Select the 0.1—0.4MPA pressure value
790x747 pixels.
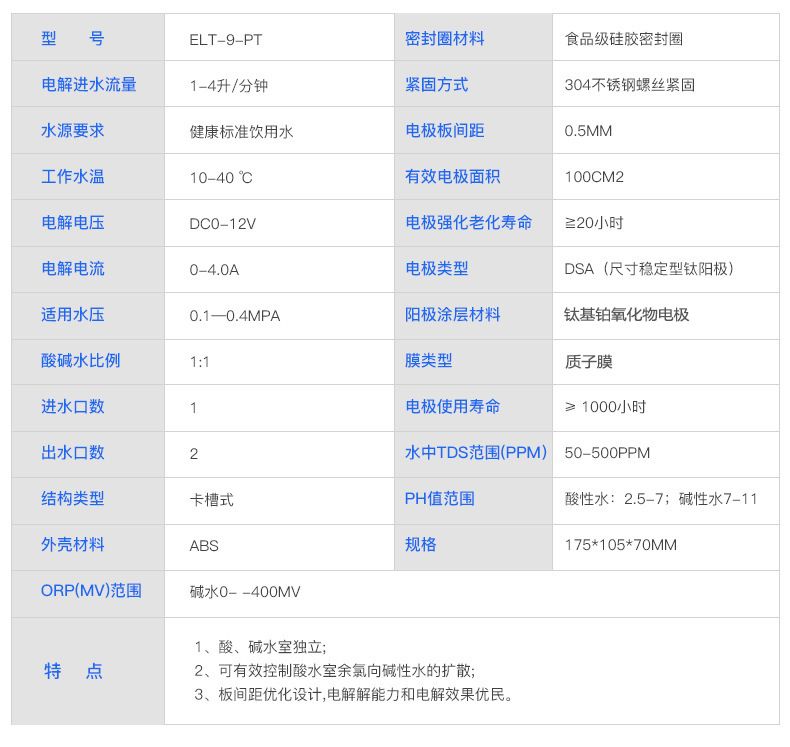coord(235,316)
